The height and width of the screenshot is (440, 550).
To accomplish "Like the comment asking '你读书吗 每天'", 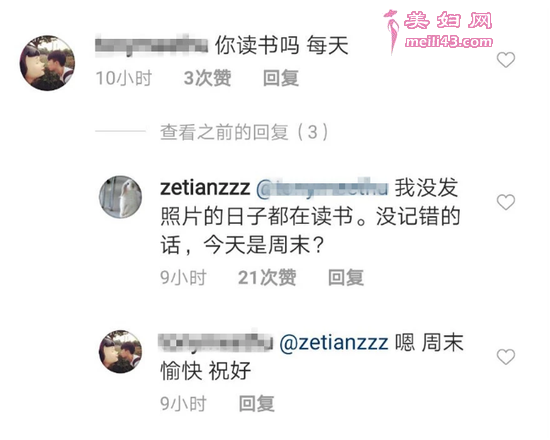I will [x=506, y=60].
